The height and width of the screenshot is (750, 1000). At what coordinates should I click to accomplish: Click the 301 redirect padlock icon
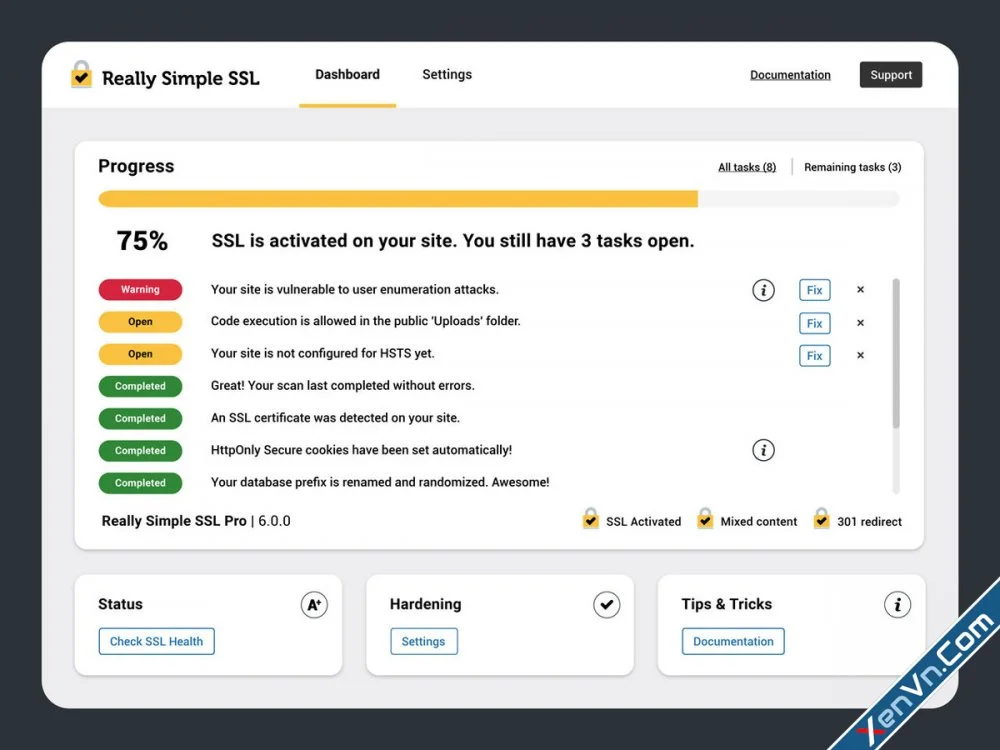coord(821,518)
